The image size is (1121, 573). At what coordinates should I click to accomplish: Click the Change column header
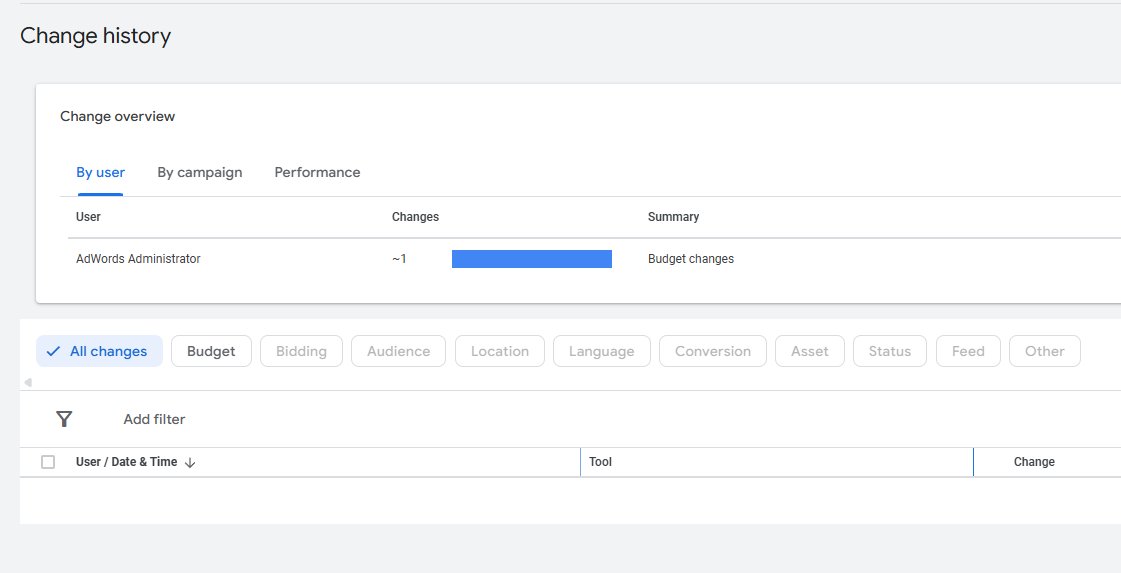1034,462
